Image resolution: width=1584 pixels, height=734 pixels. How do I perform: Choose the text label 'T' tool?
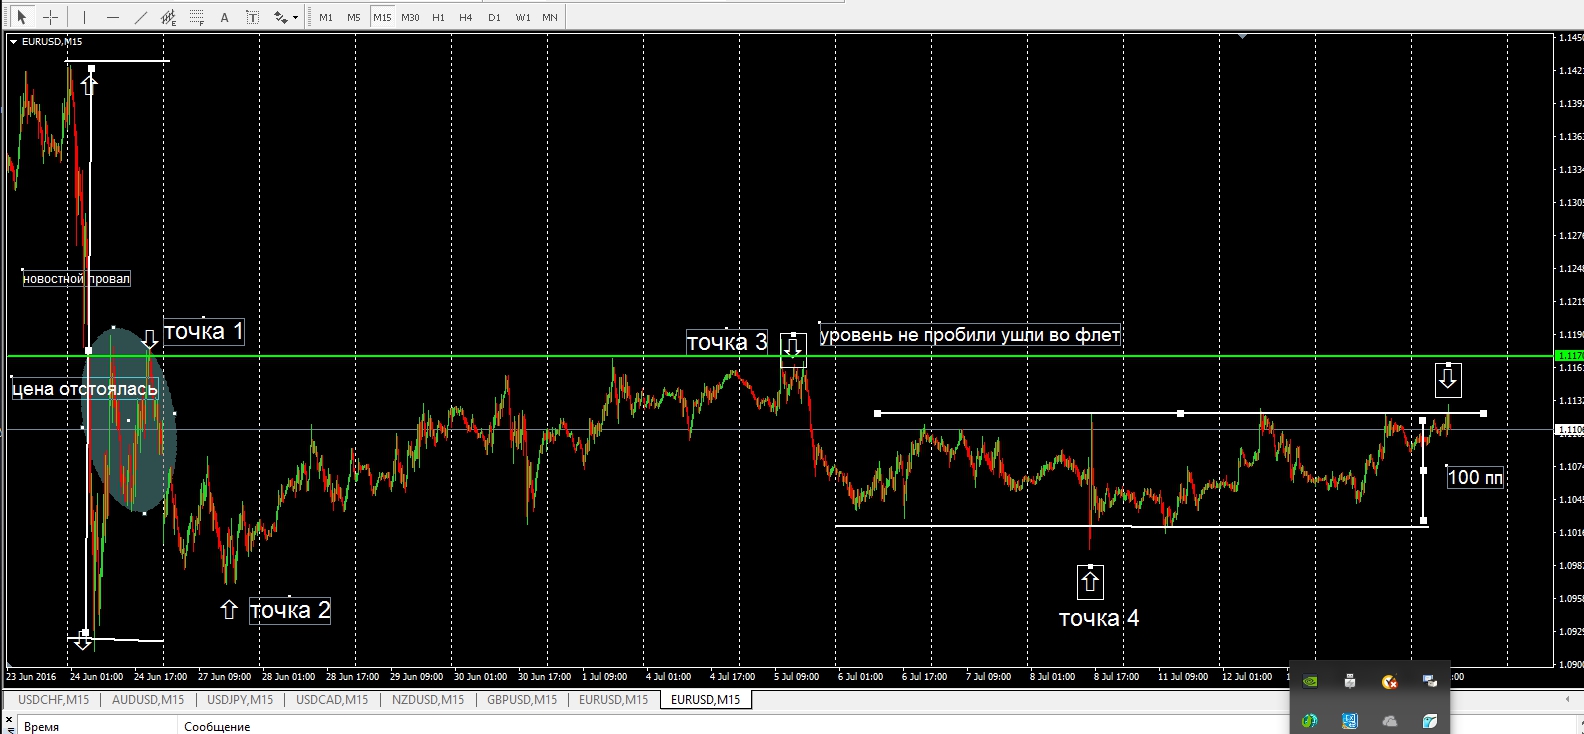pyautogui.click(x=252, y=17)
